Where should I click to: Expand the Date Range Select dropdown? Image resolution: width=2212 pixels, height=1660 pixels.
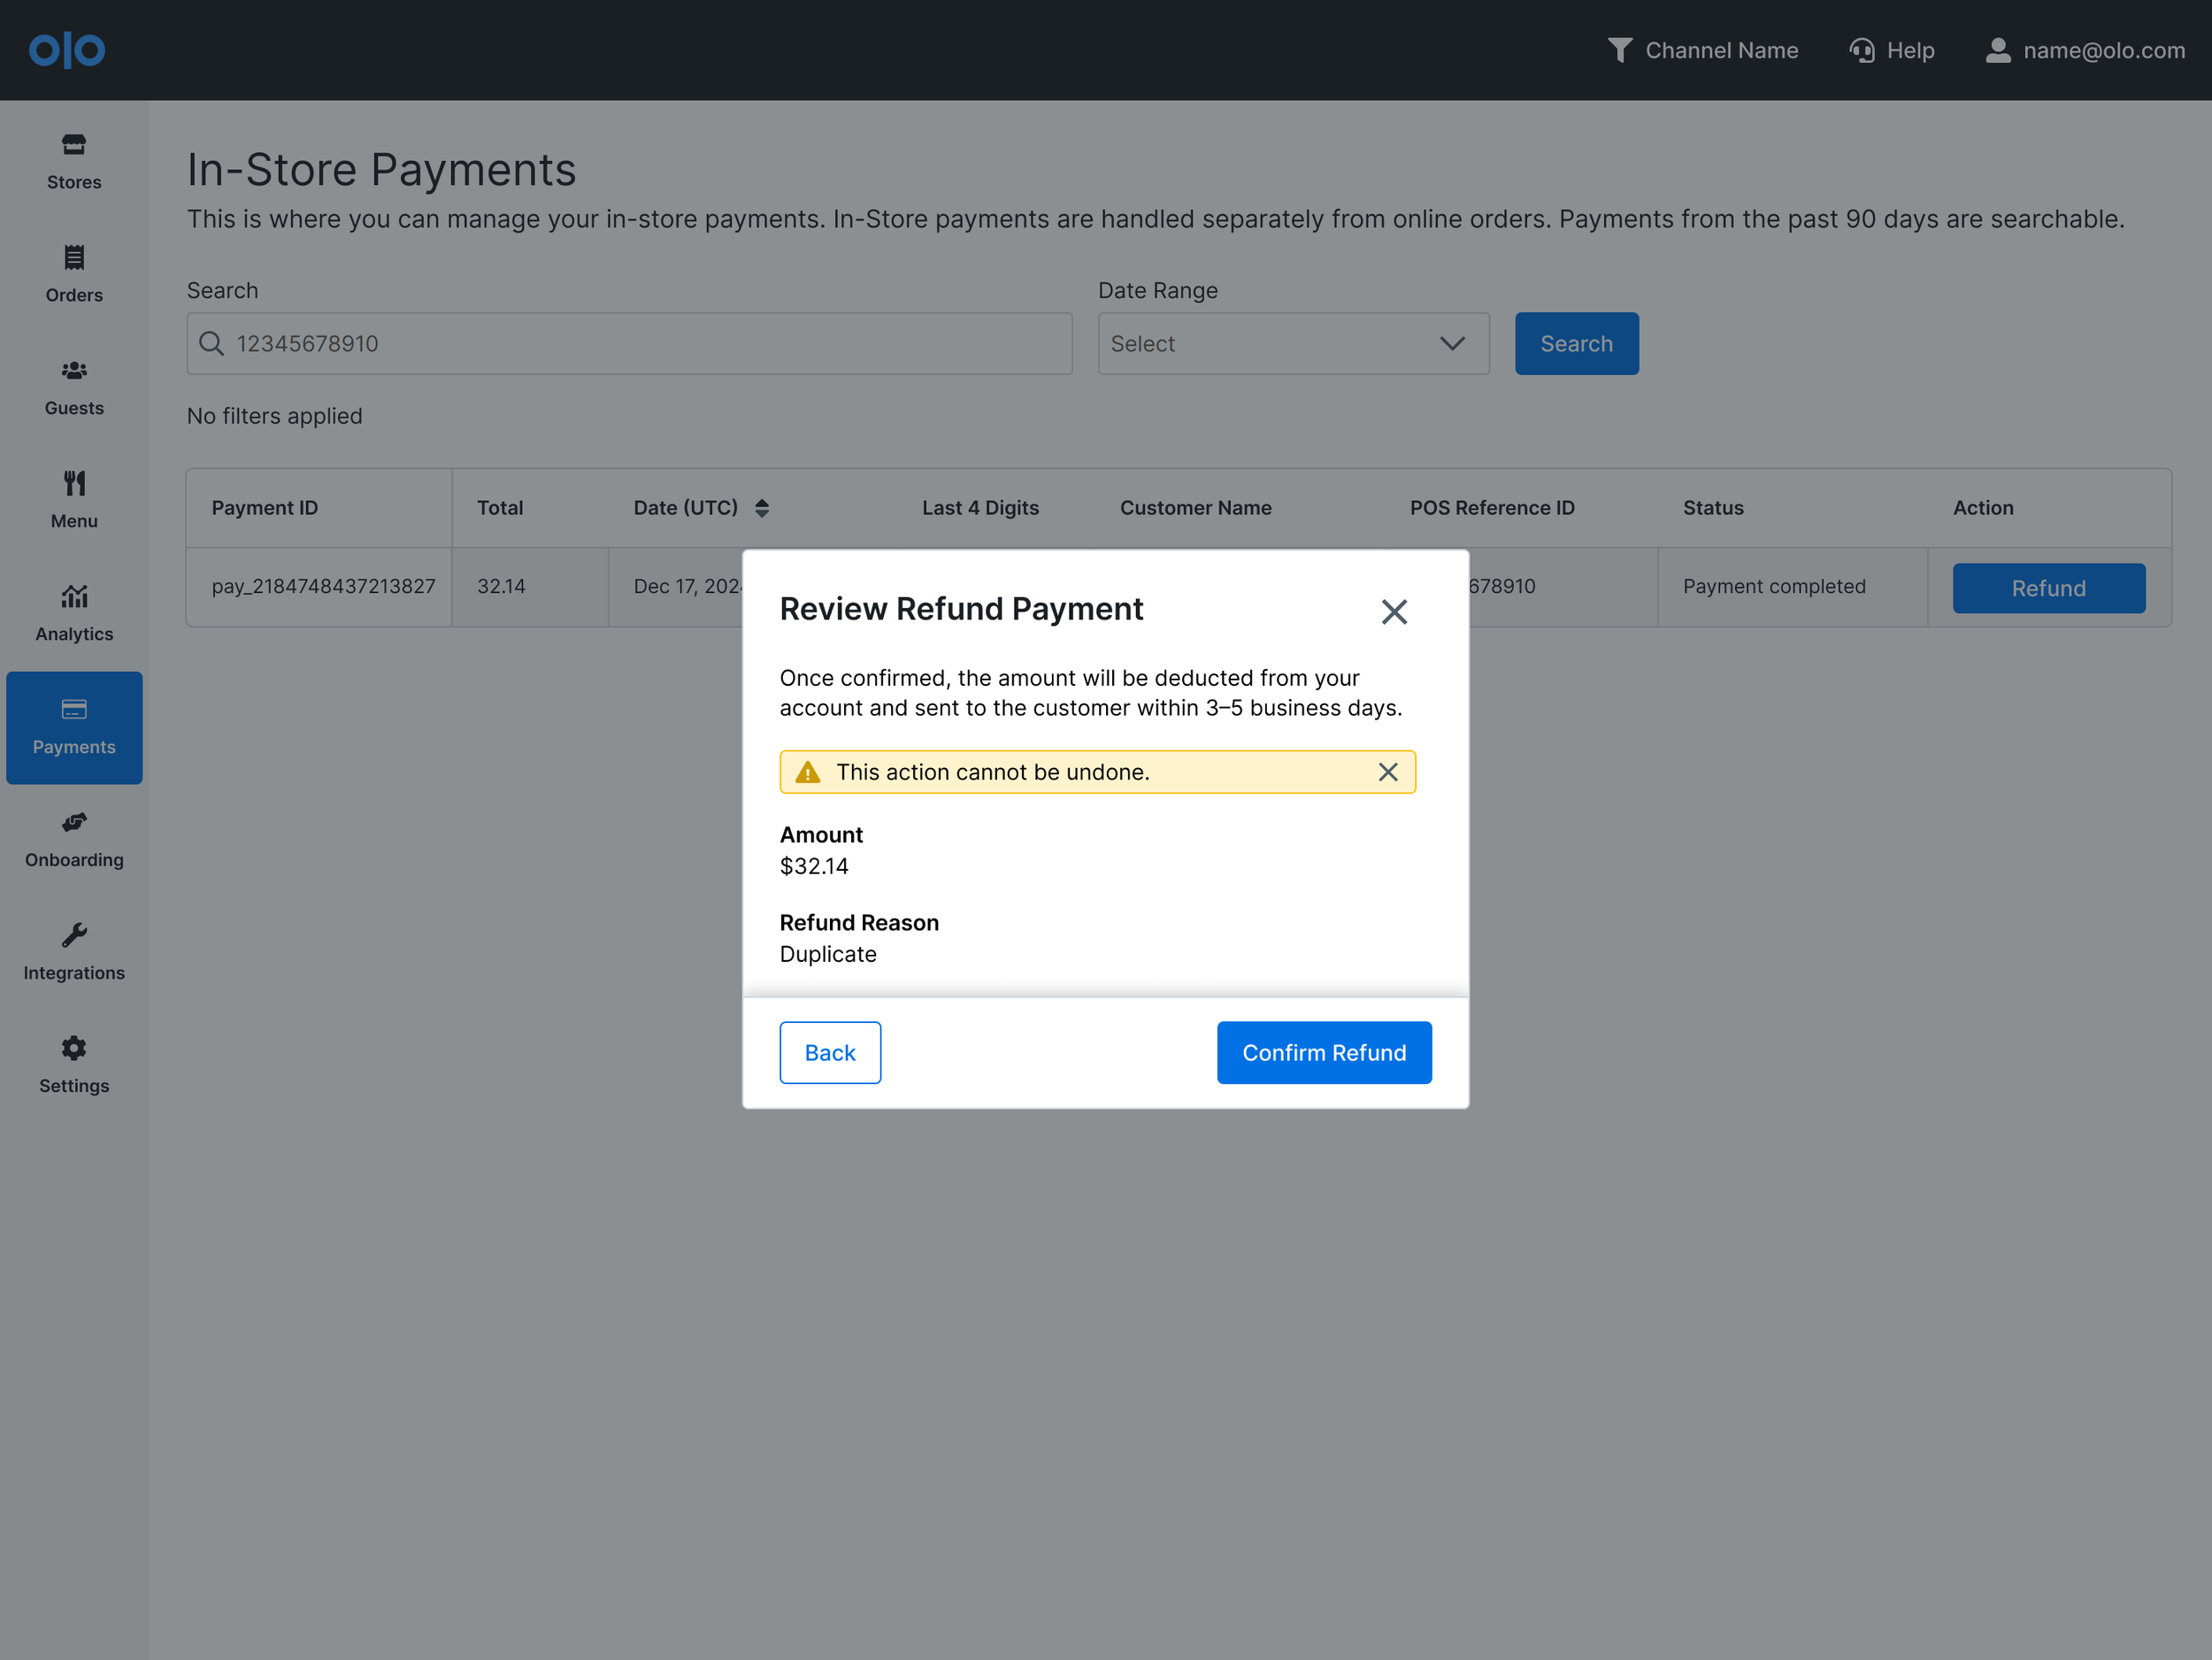click(x=1292, y=344)
